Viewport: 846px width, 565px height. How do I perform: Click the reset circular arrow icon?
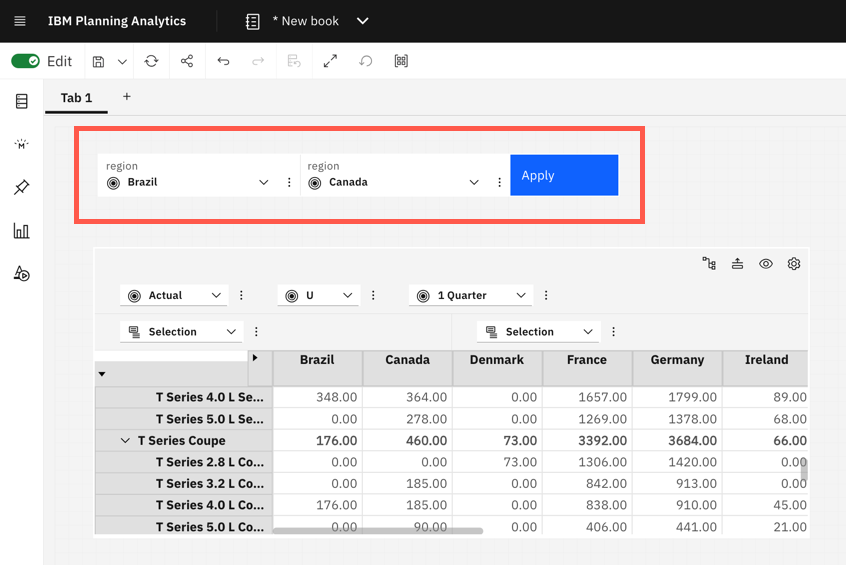coord(366,61)
